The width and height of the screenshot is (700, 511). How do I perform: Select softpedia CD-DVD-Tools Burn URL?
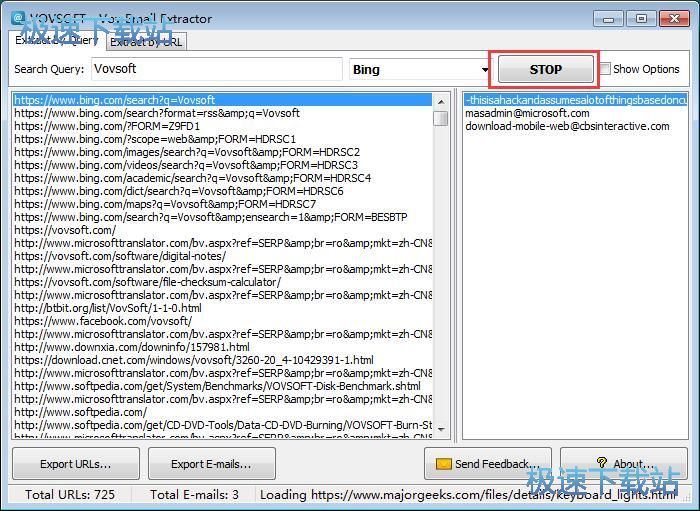[222, 425]
